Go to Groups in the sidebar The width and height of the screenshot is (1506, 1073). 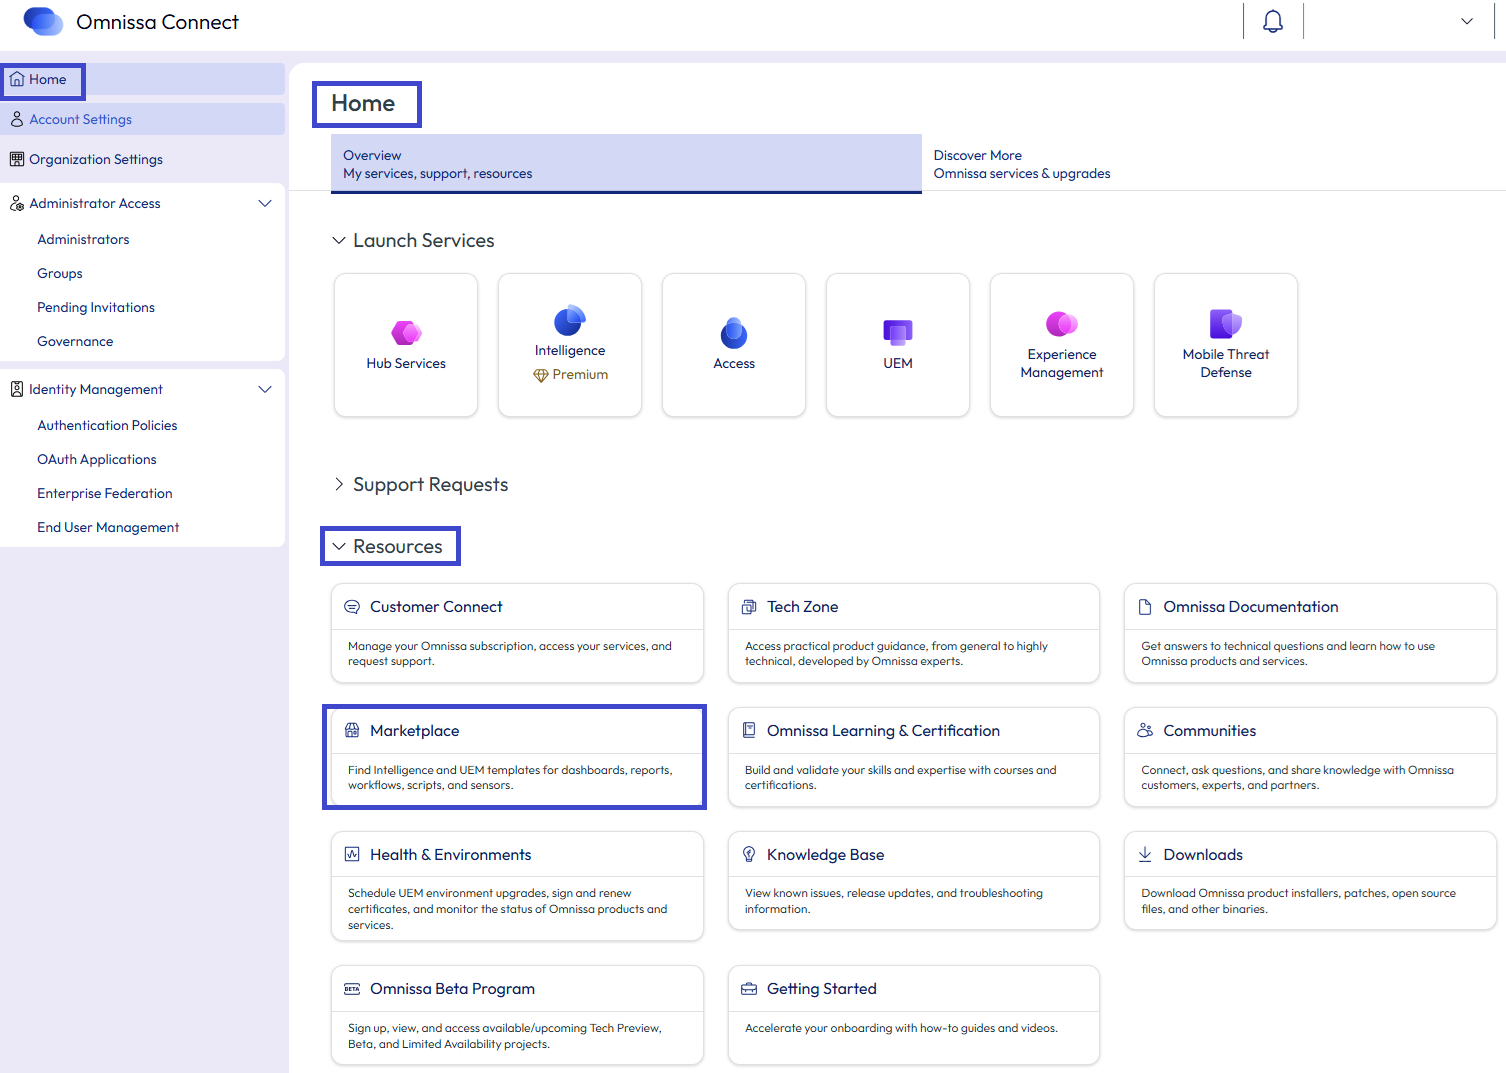[60, 273]
